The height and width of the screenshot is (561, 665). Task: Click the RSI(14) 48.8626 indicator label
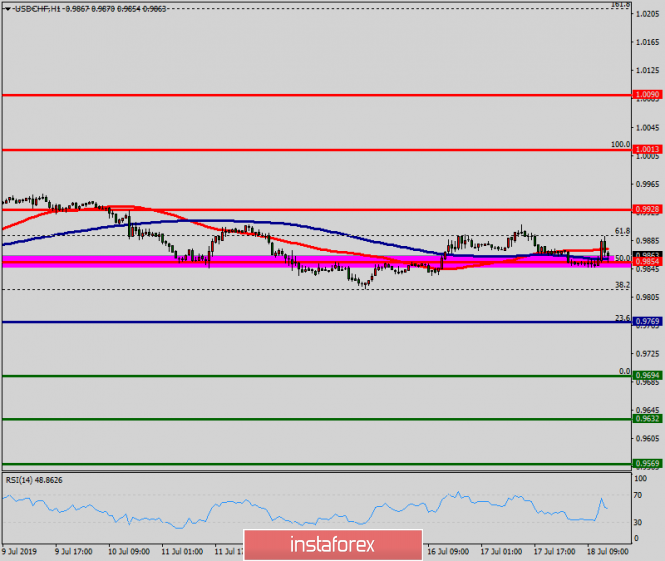point(34,480)
